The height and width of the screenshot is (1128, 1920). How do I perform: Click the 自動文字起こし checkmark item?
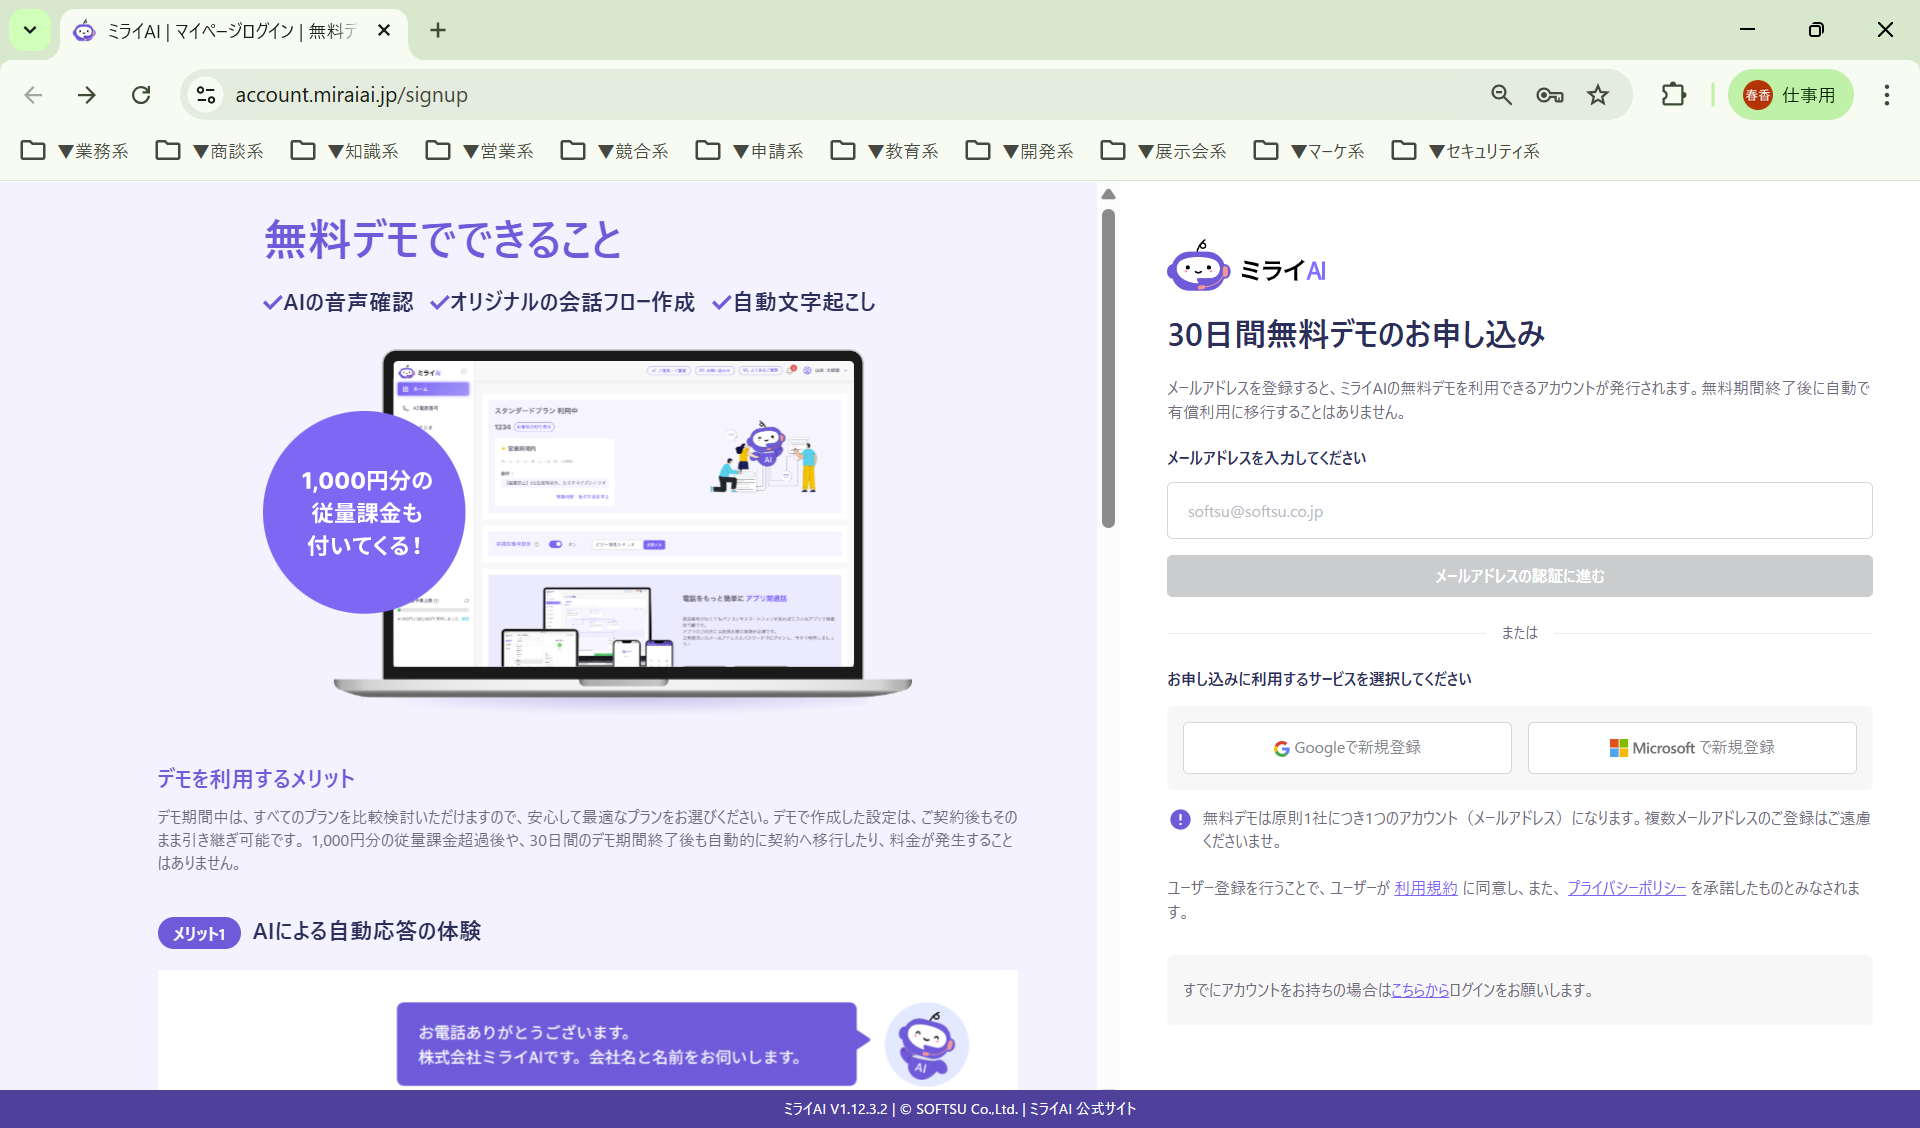click(794, 302)
